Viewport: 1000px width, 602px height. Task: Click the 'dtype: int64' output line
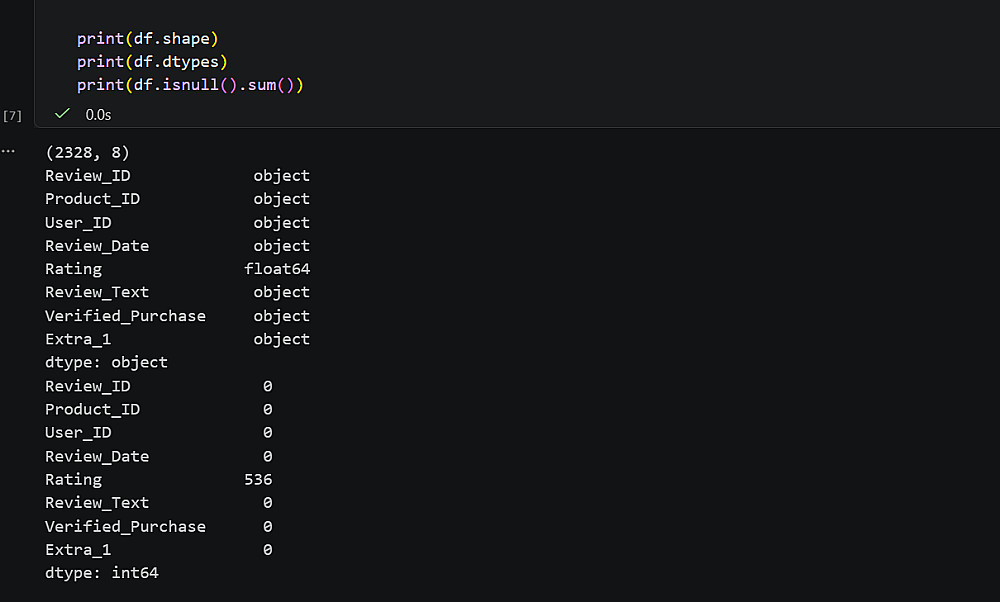point(101,573)
